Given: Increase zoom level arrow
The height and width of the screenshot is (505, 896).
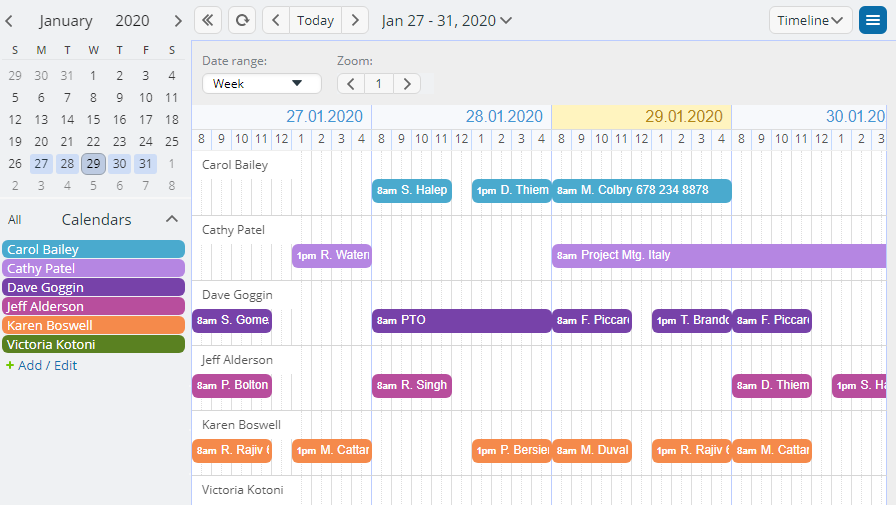Looking at the screenshot, I should point(407,84).
